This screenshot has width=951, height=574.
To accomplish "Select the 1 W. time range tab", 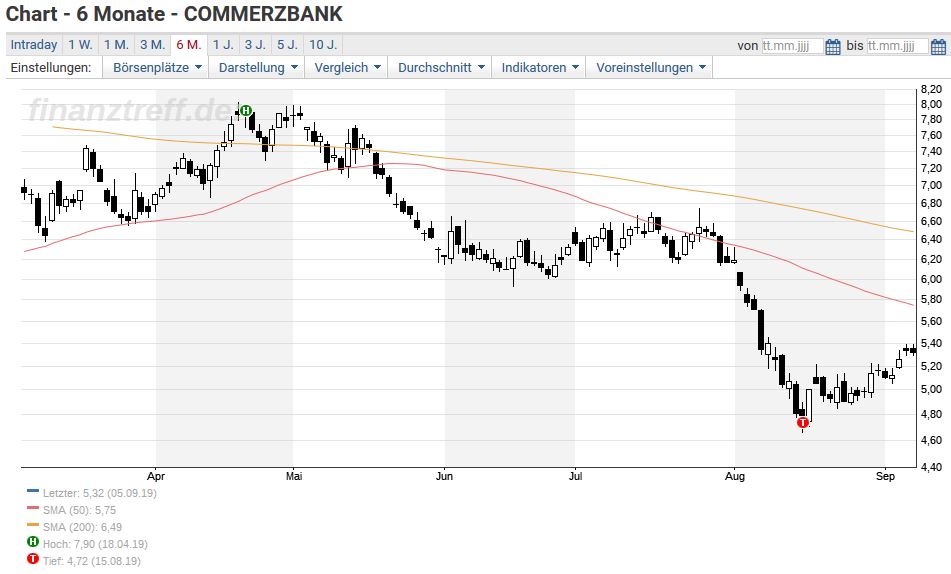I will tap(80, 45).
